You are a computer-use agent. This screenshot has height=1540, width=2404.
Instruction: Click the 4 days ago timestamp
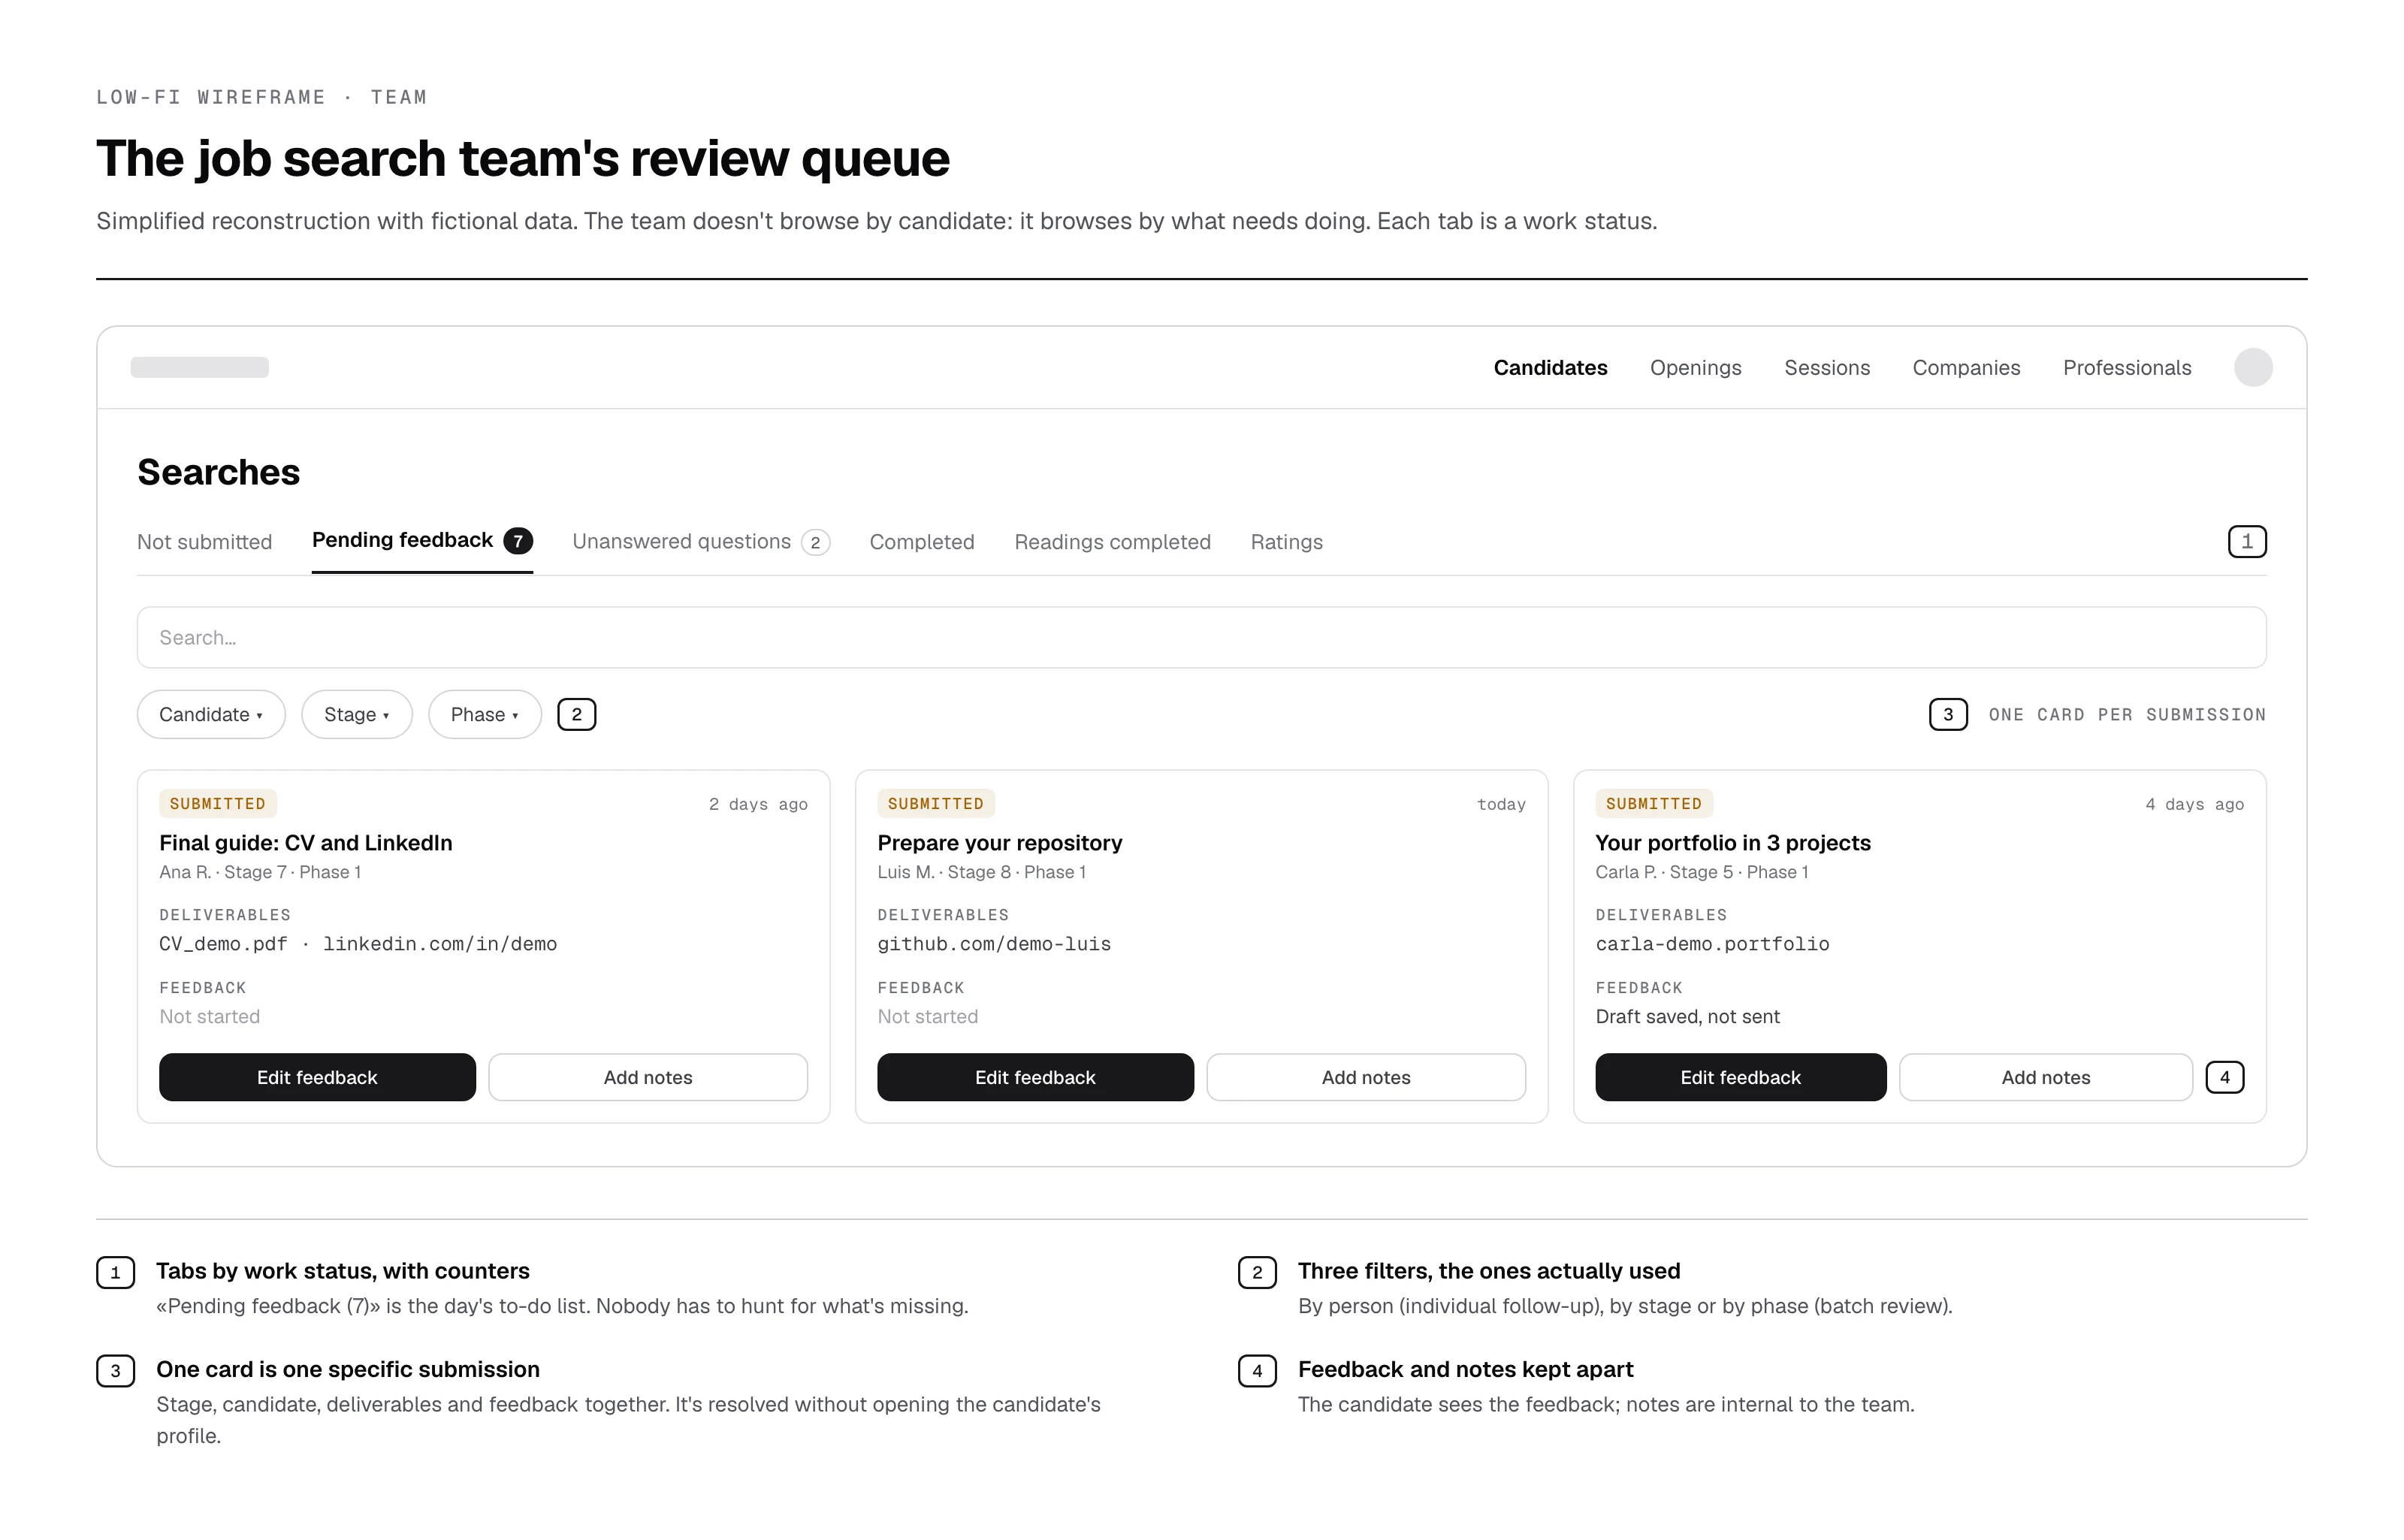click(x=2194, y=804)
